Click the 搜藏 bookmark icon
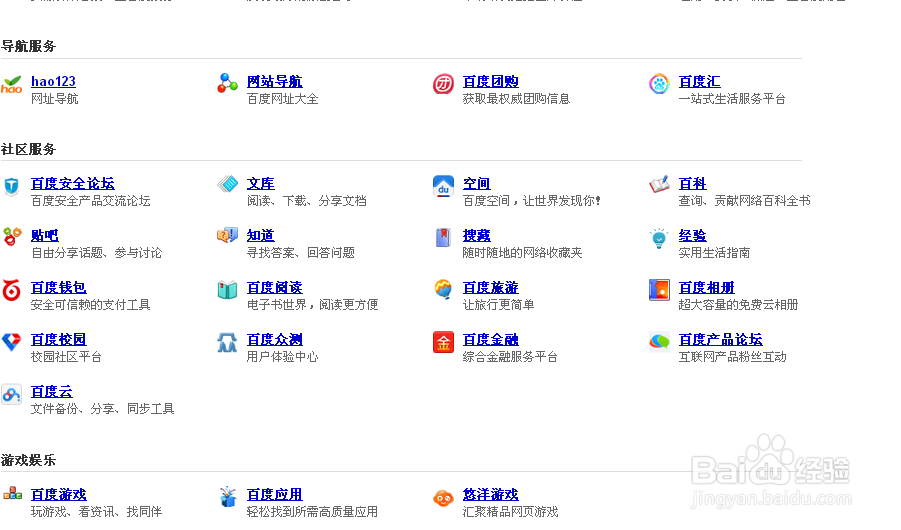This screenshot has width=901, height=530. 443,237
